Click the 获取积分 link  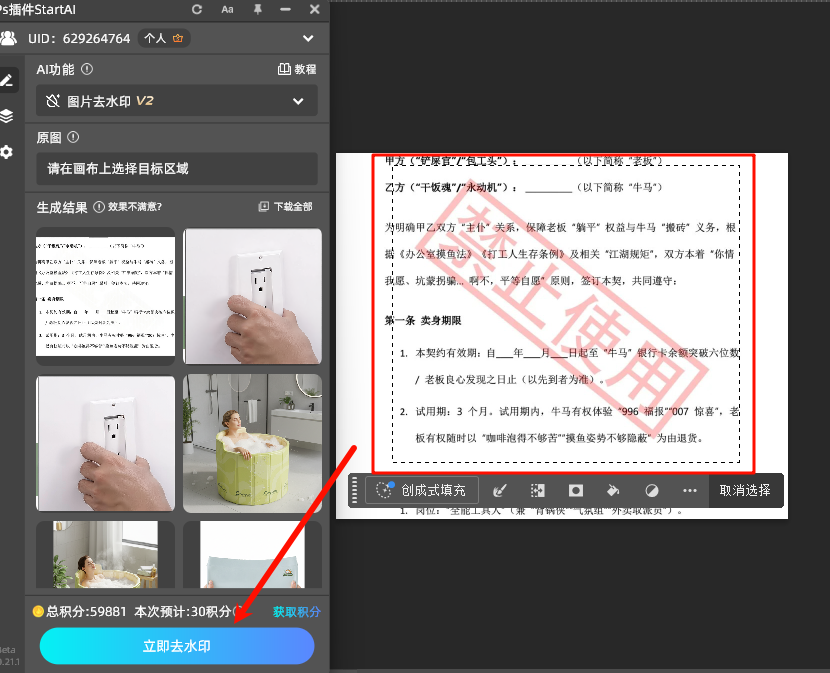pyautogui.click(x=297, y=612)
